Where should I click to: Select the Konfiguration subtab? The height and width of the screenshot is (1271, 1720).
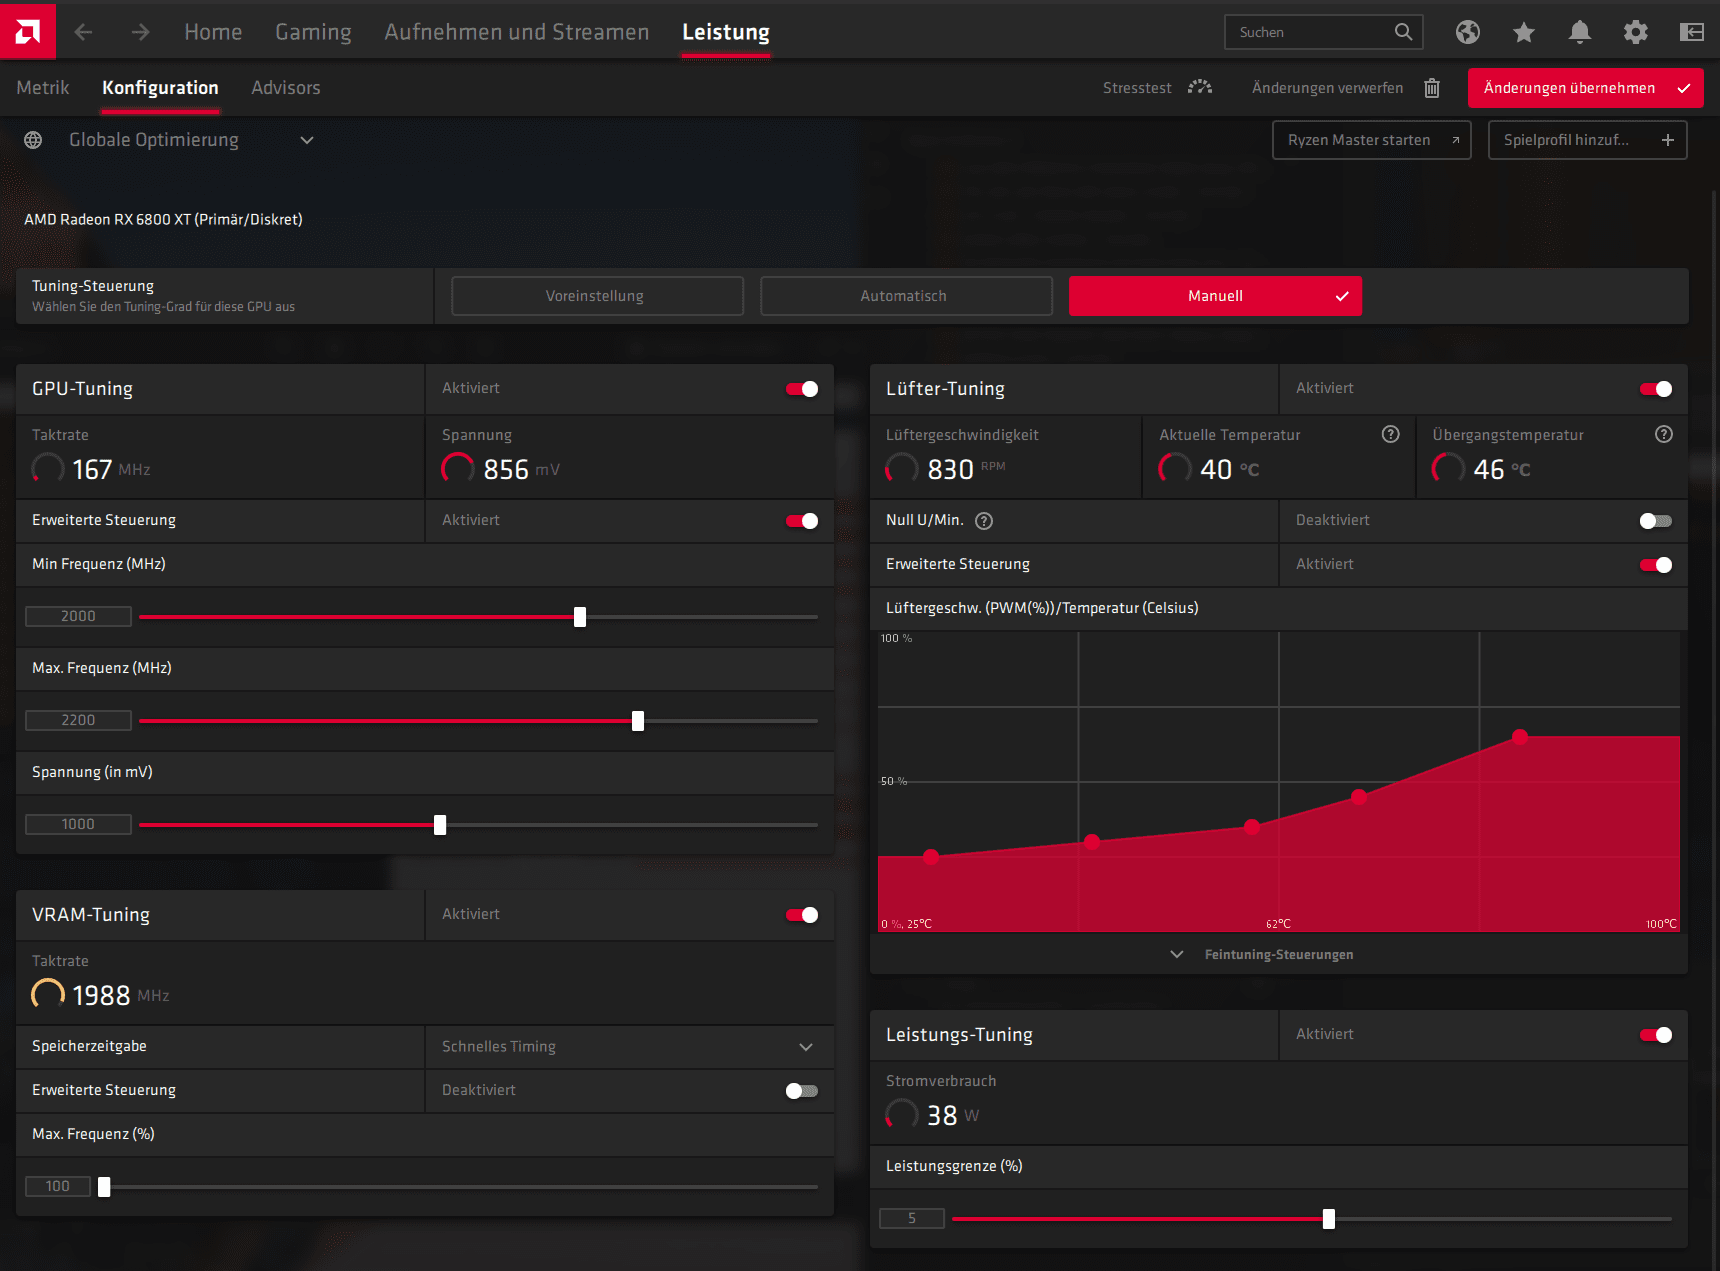point(160,88)
